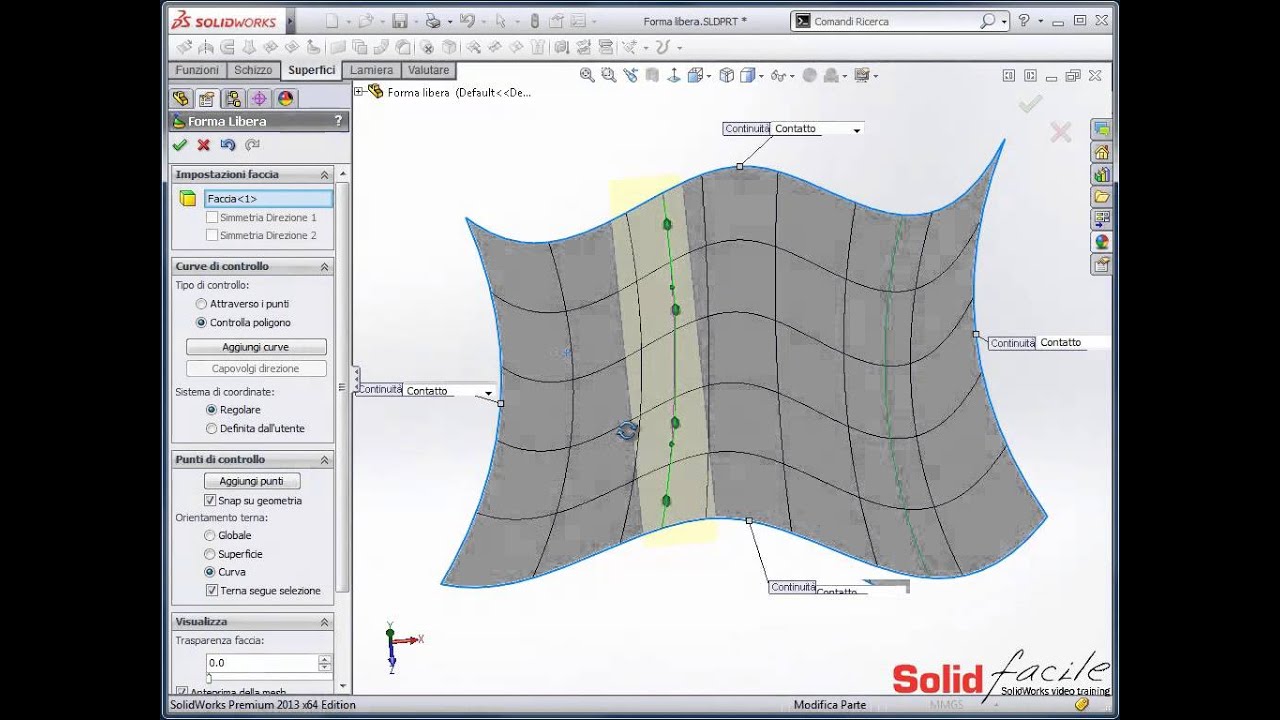Select Curva triad orientation
Screen dimensions: 1280x720
(209, 572)
